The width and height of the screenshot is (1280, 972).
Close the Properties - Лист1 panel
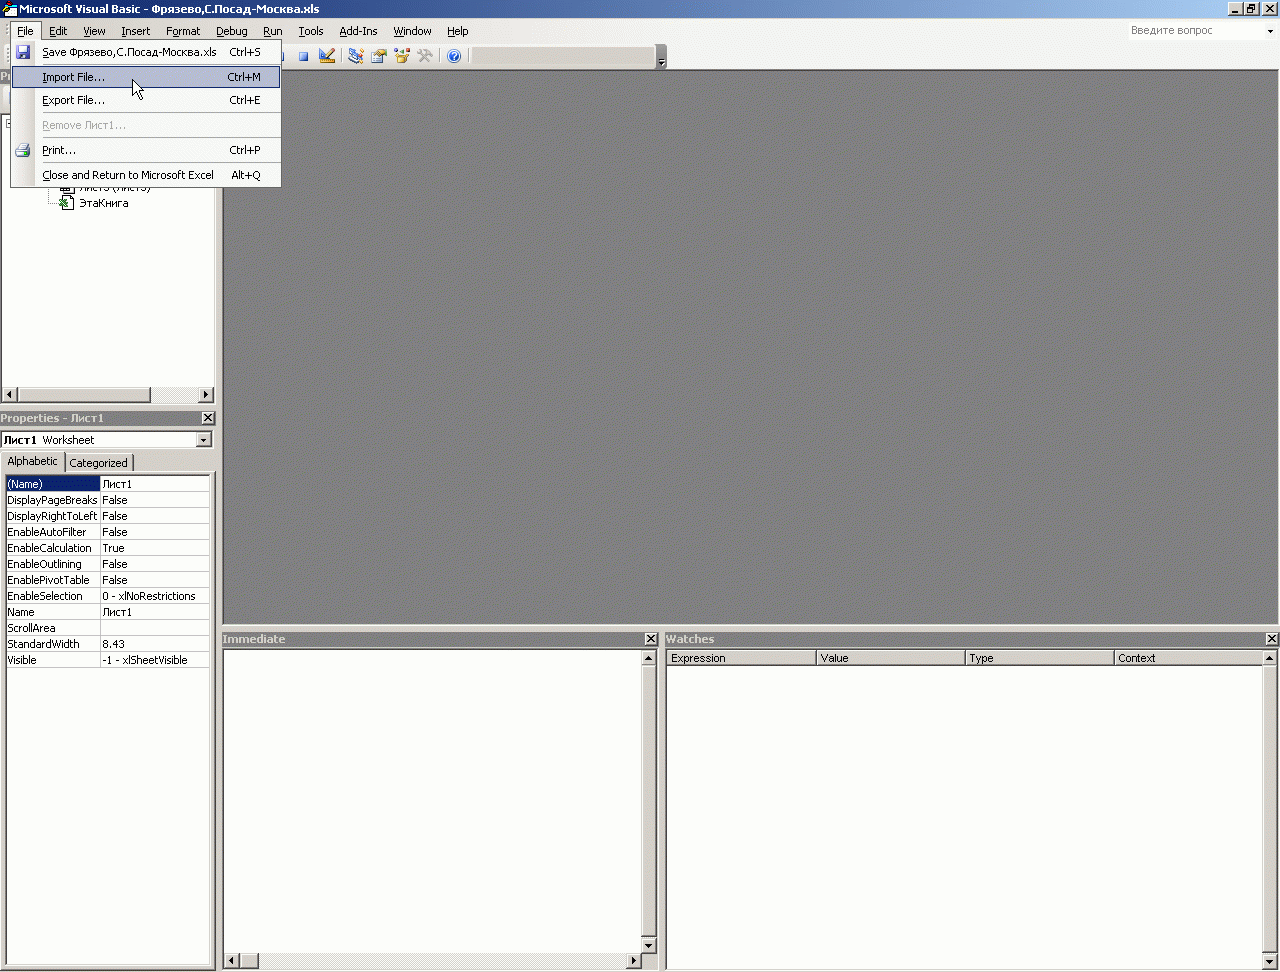tap(208, 418)
